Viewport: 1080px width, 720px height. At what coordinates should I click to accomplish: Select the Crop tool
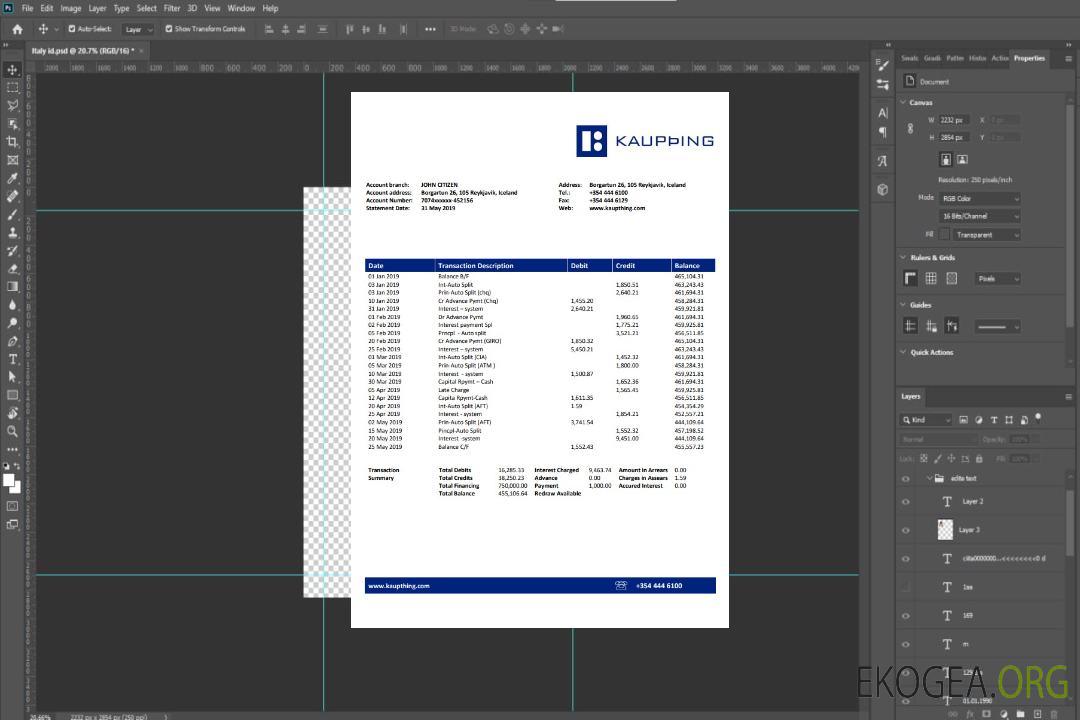12,142
